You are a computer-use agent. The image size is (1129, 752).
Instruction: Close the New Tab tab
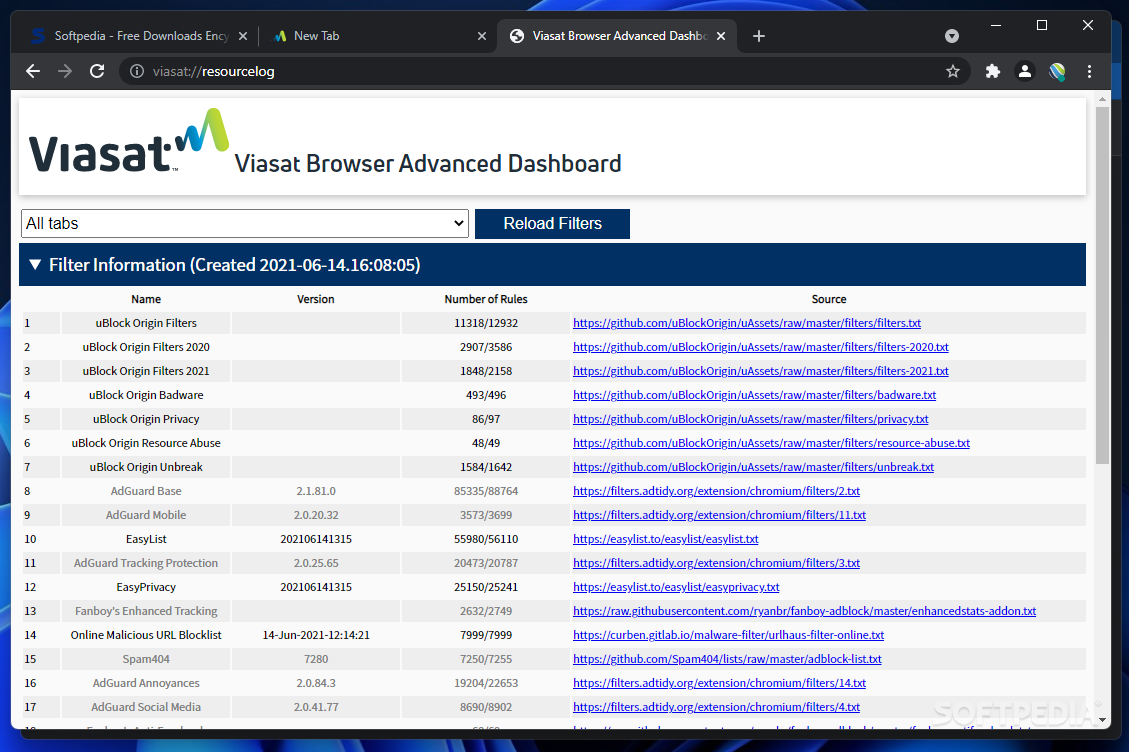482,36
